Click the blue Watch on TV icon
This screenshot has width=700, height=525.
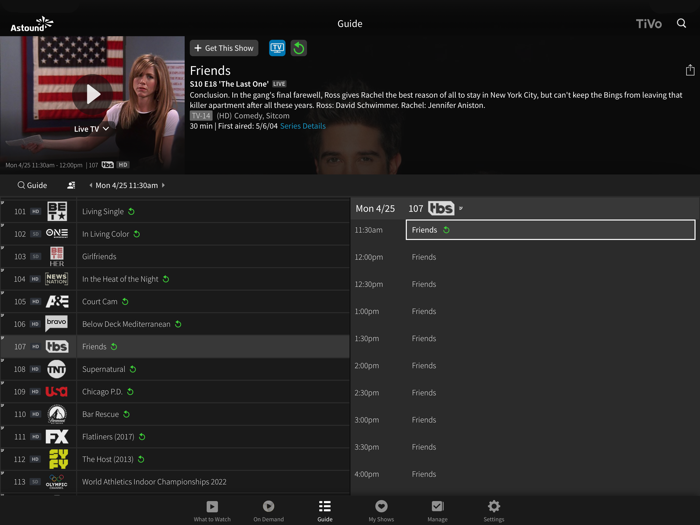tap(277, 48)
